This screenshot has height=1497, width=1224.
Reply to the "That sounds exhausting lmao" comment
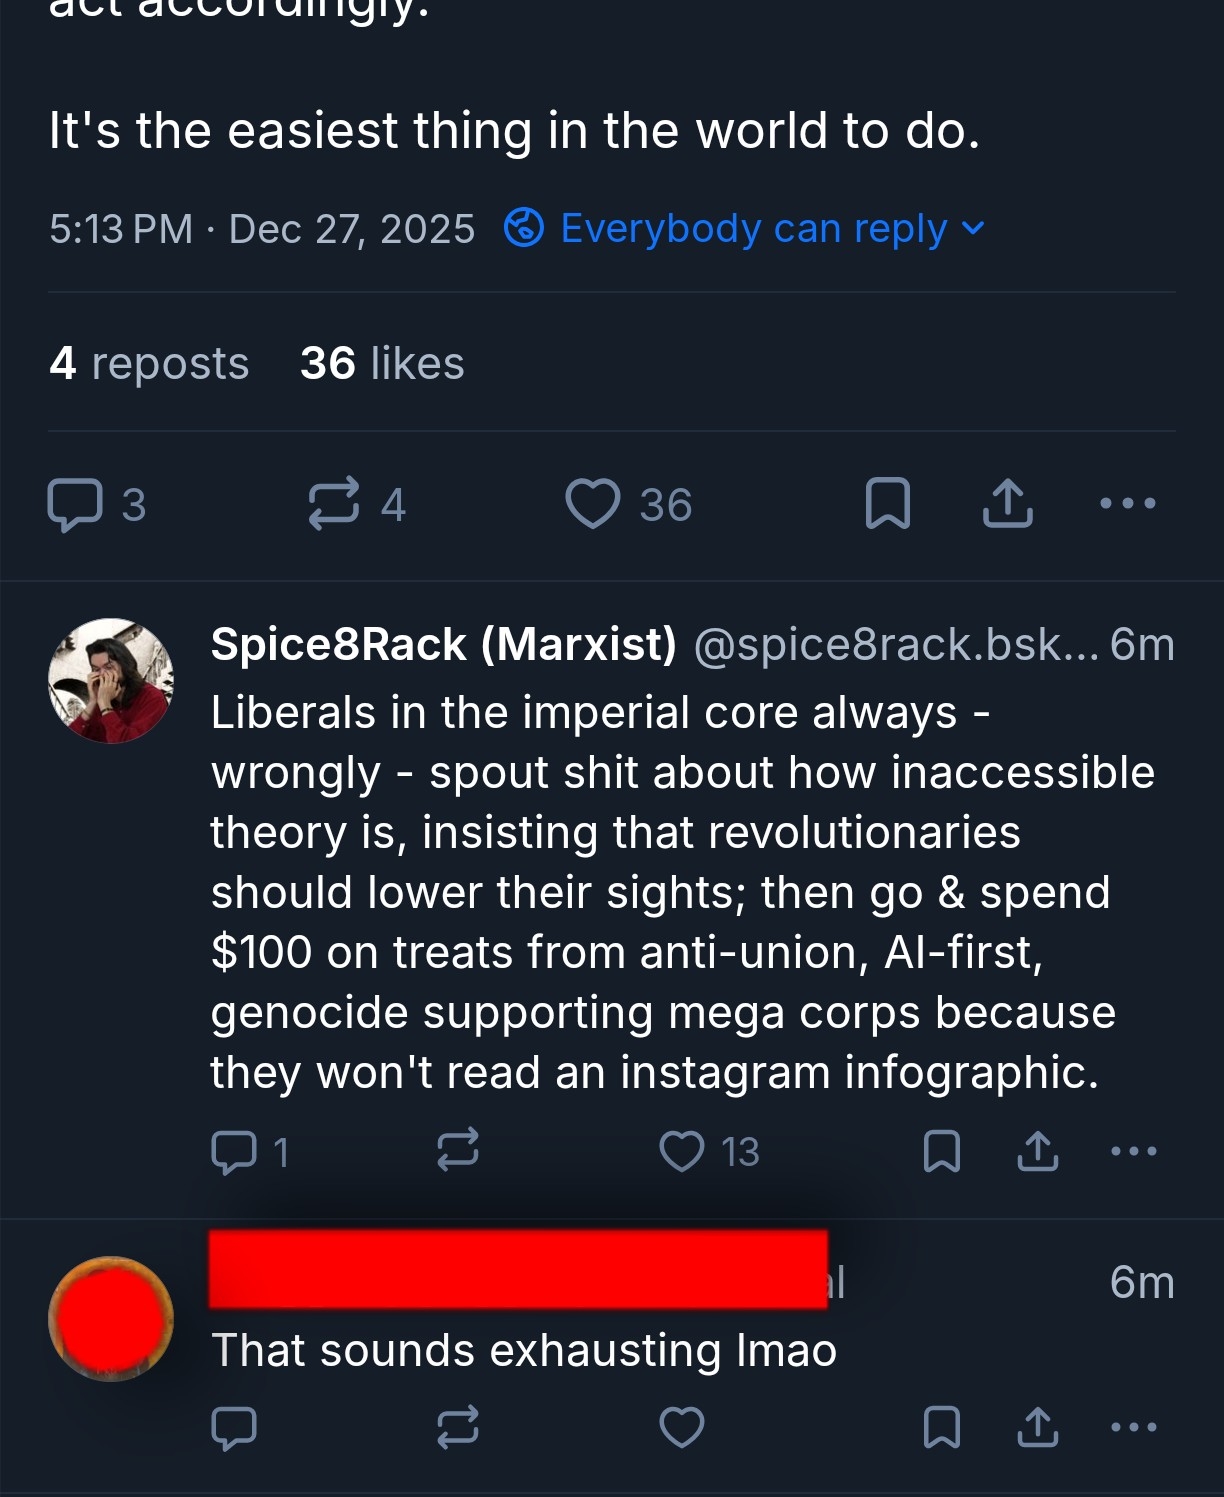tap(235, 1427)
